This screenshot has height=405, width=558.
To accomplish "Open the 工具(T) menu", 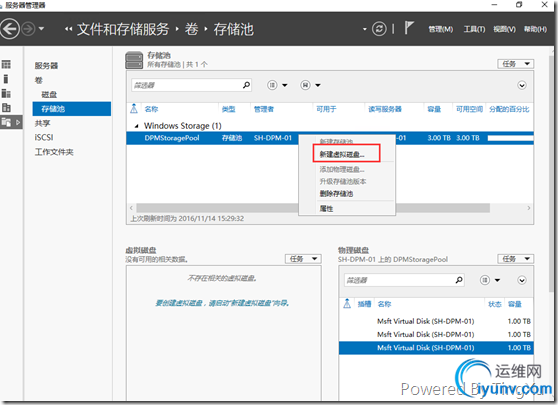I will click(474, 29).
